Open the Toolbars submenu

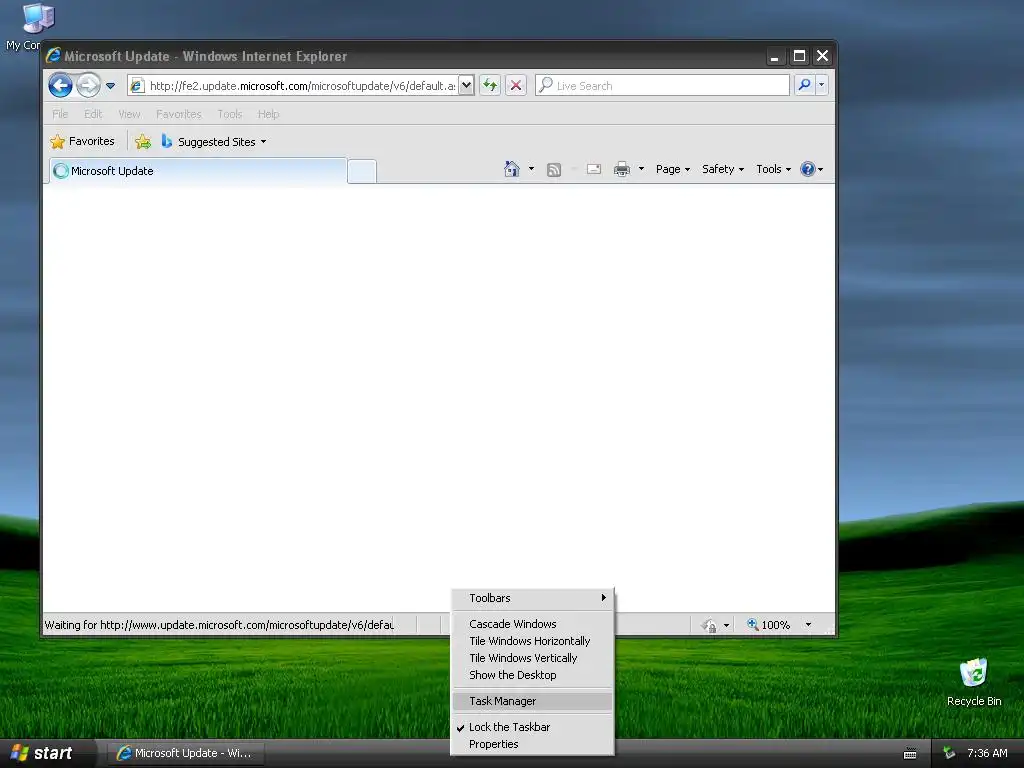click(532, 598)
